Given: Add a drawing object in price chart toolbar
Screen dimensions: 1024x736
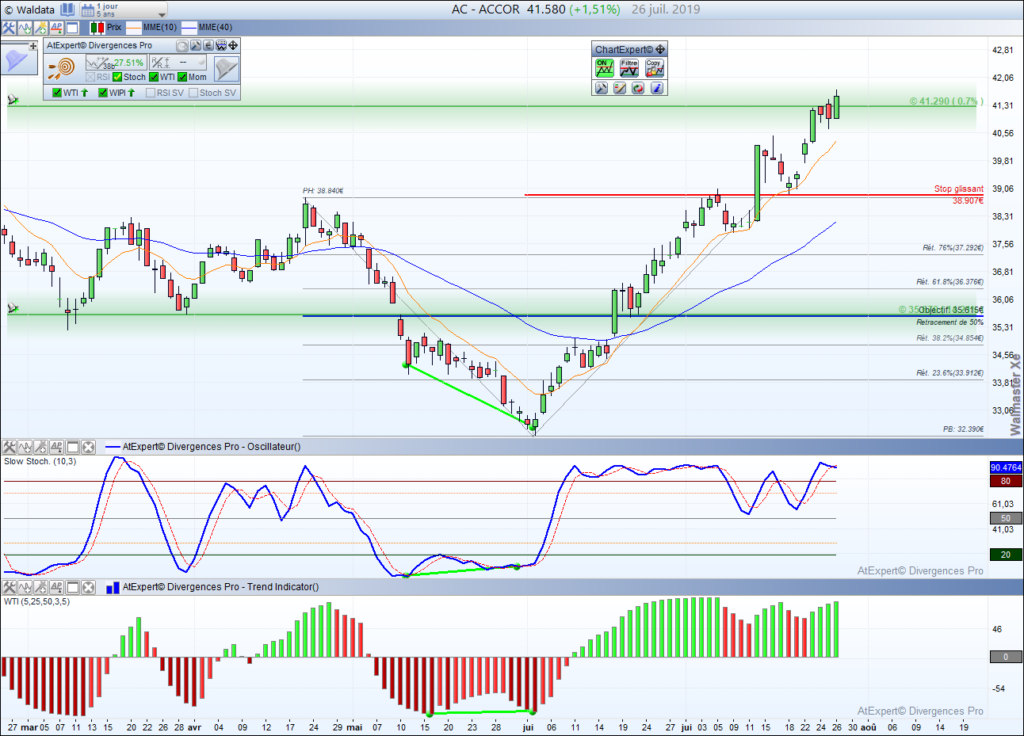Looking at the screenshot, I should point(40,27).
